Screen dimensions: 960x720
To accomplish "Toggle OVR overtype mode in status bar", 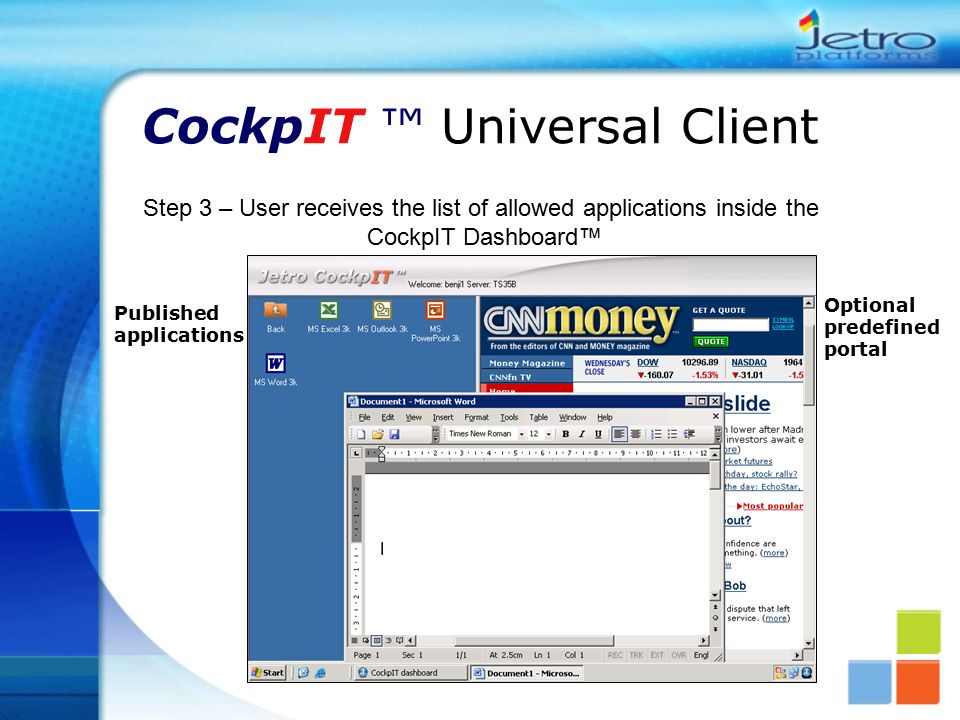I will pyautogui.click(x=678, y=655).
